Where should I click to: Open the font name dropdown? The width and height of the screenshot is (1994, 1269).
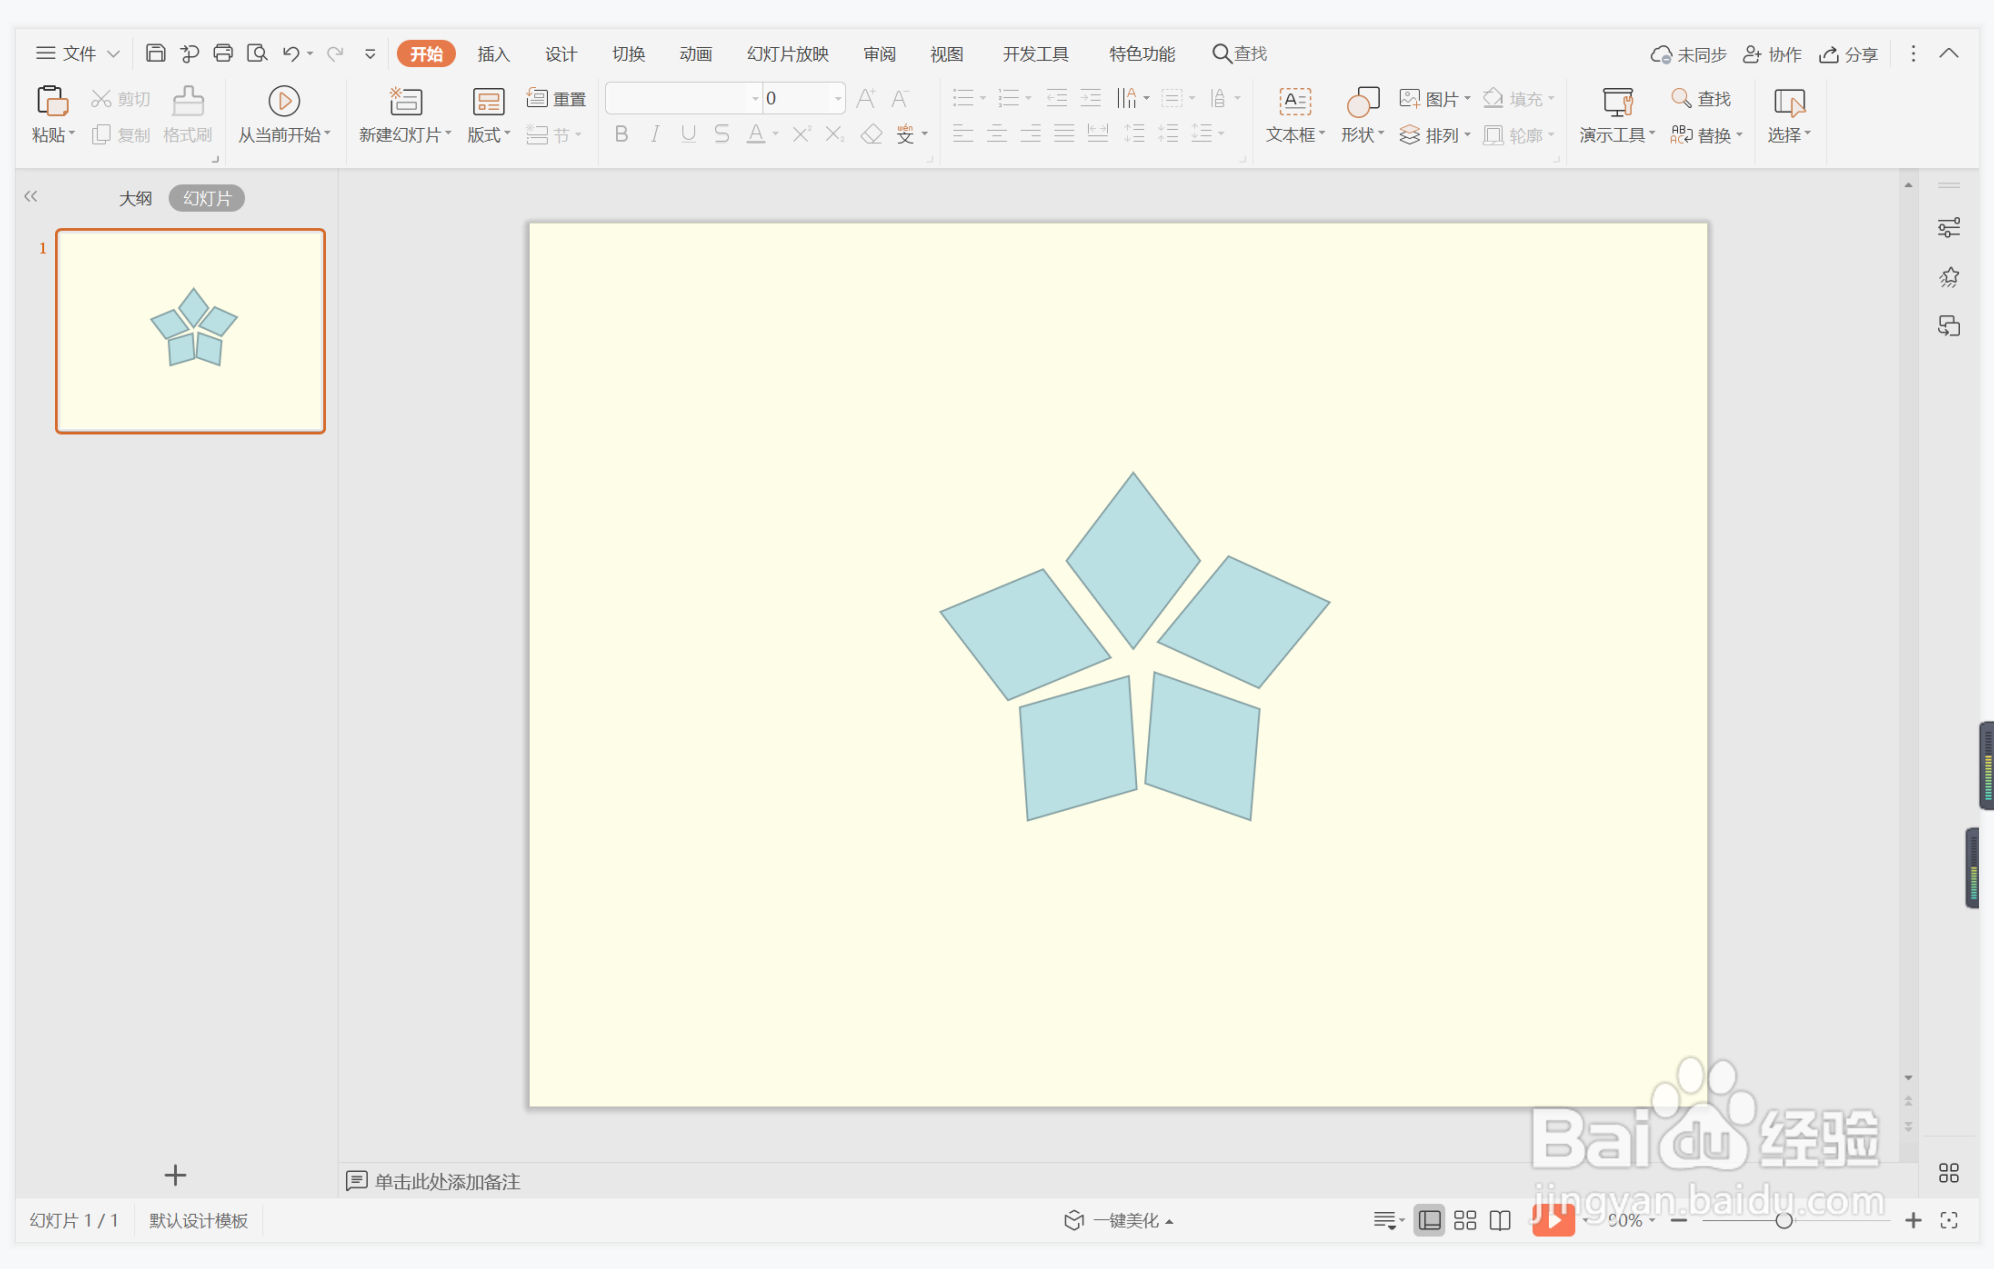tap(755, 98)
